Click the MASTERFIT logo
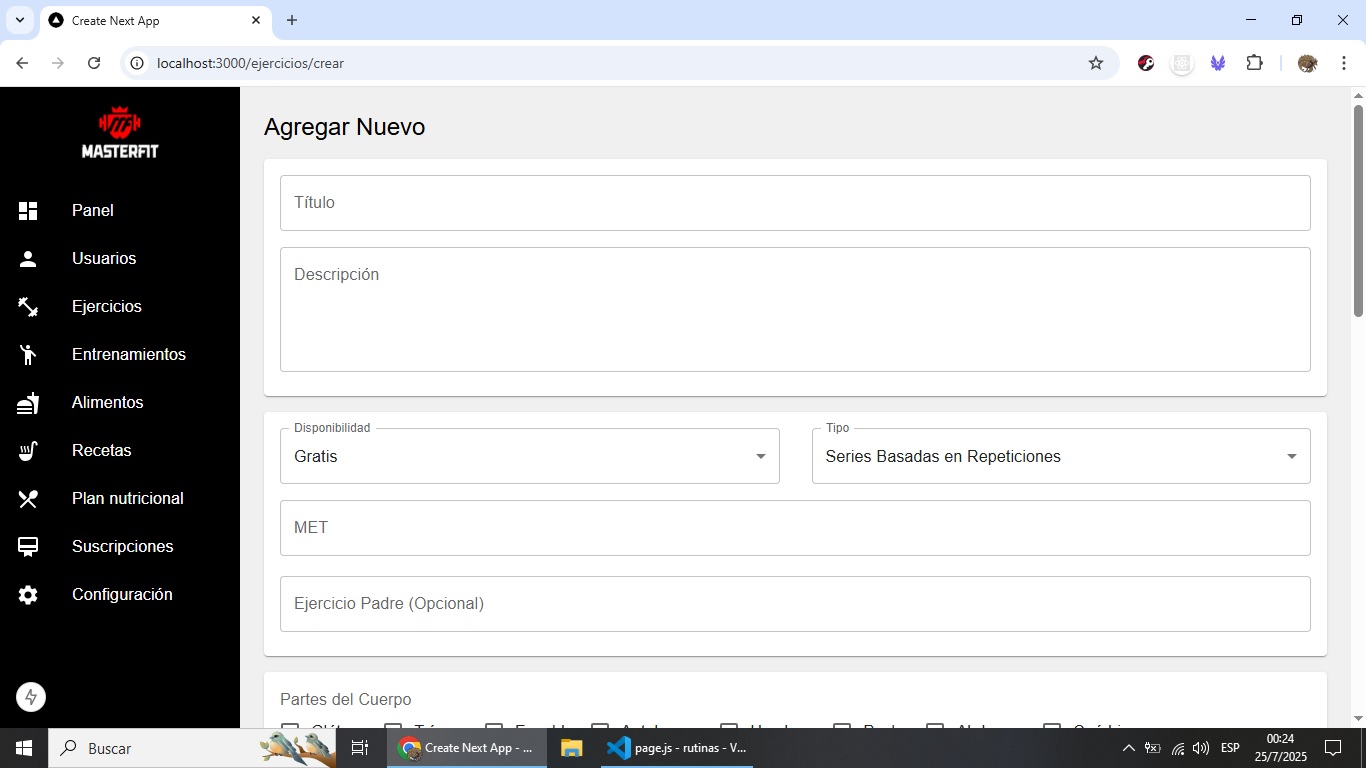This screenshot has width=1366, height=768. pos(120,132)
